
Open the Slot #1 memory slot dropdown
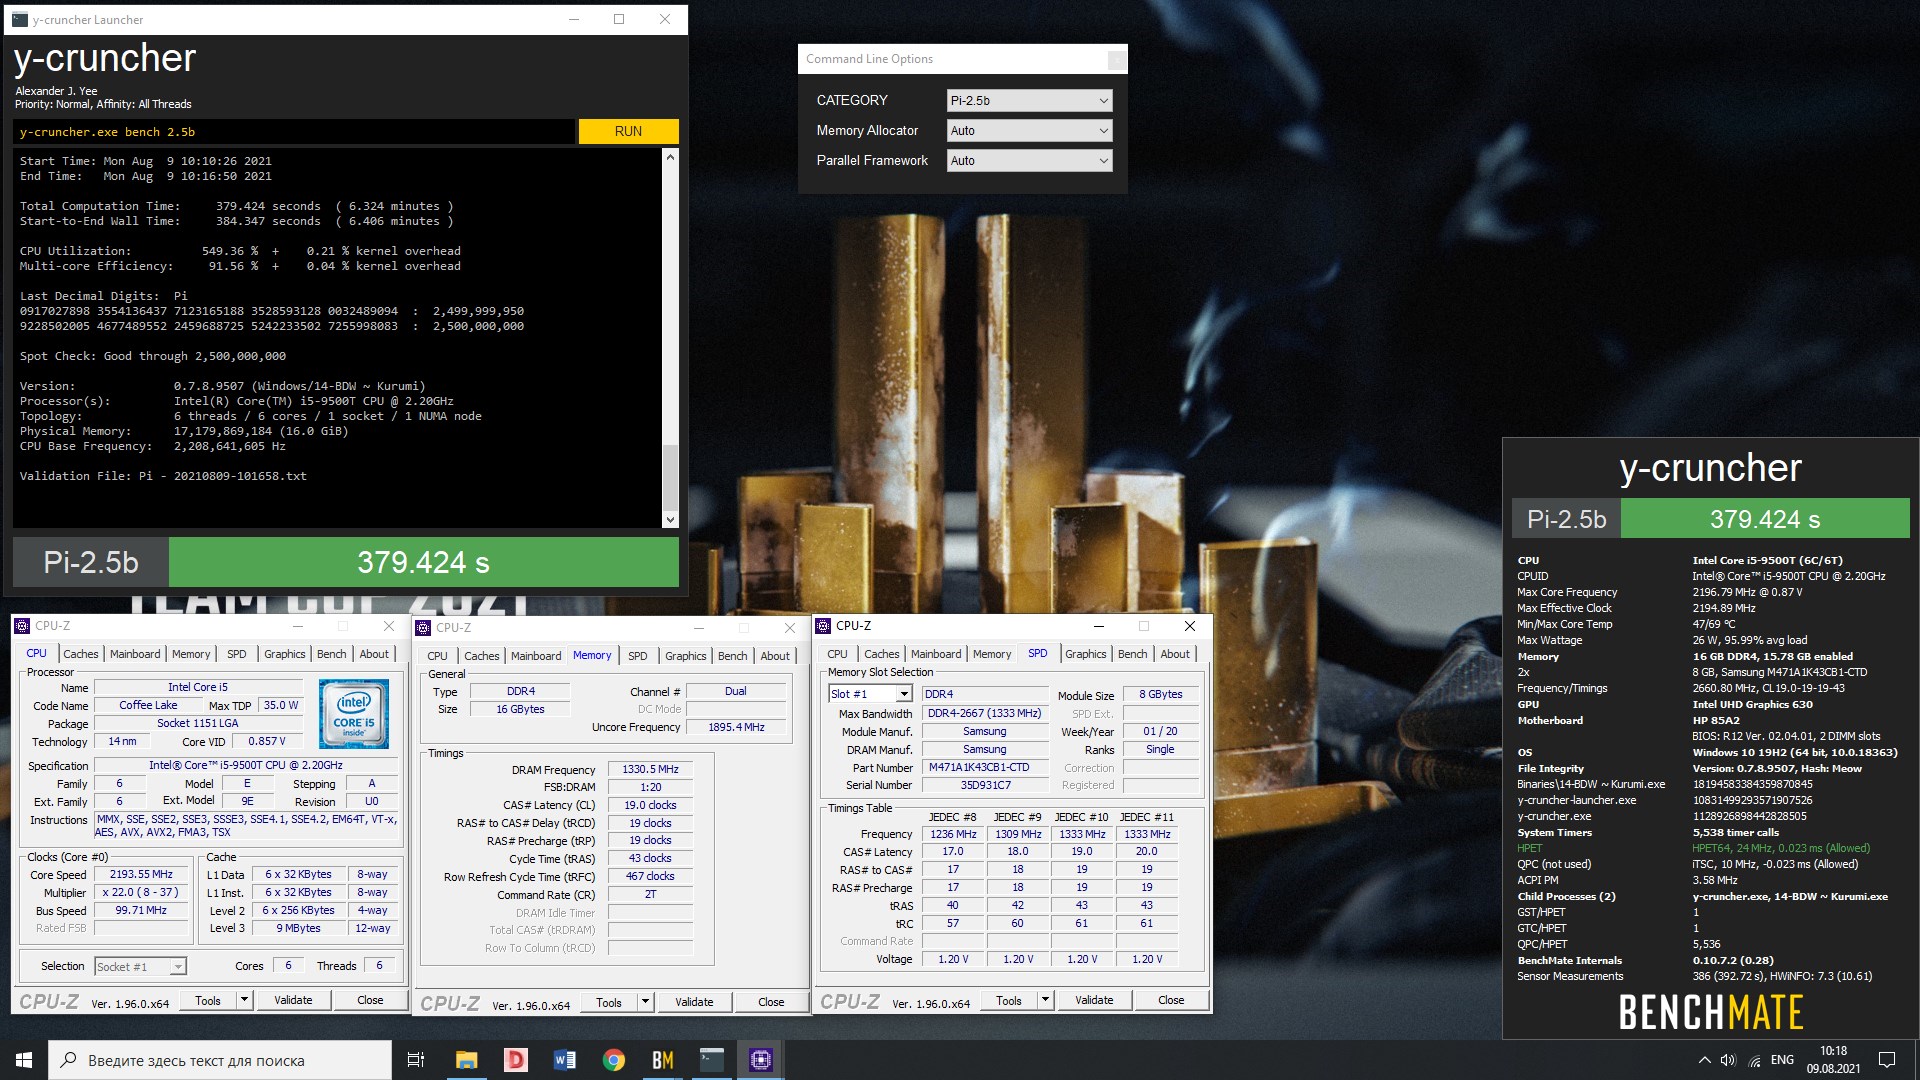[x=870, y=694]
